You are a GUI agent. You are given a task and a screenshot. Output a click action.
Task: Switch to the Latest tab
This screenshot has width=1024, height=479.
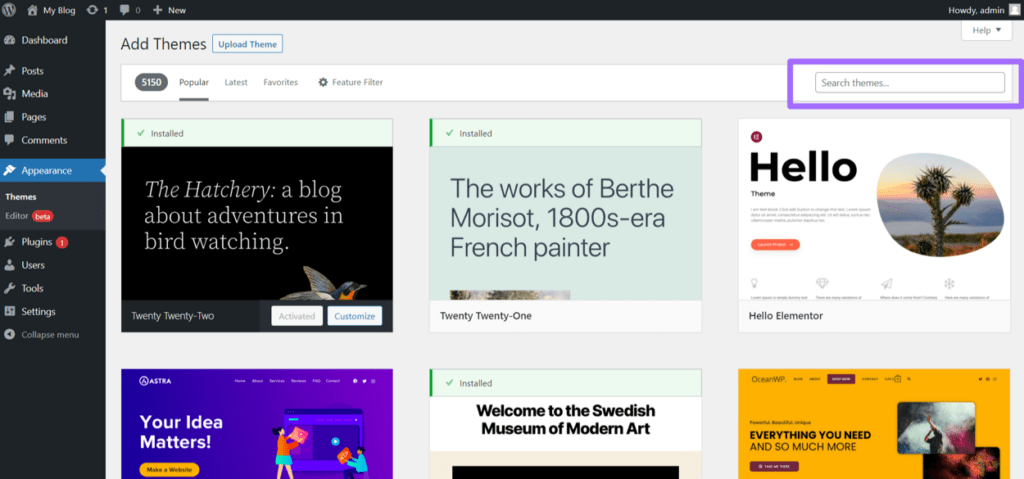(236, 83)
